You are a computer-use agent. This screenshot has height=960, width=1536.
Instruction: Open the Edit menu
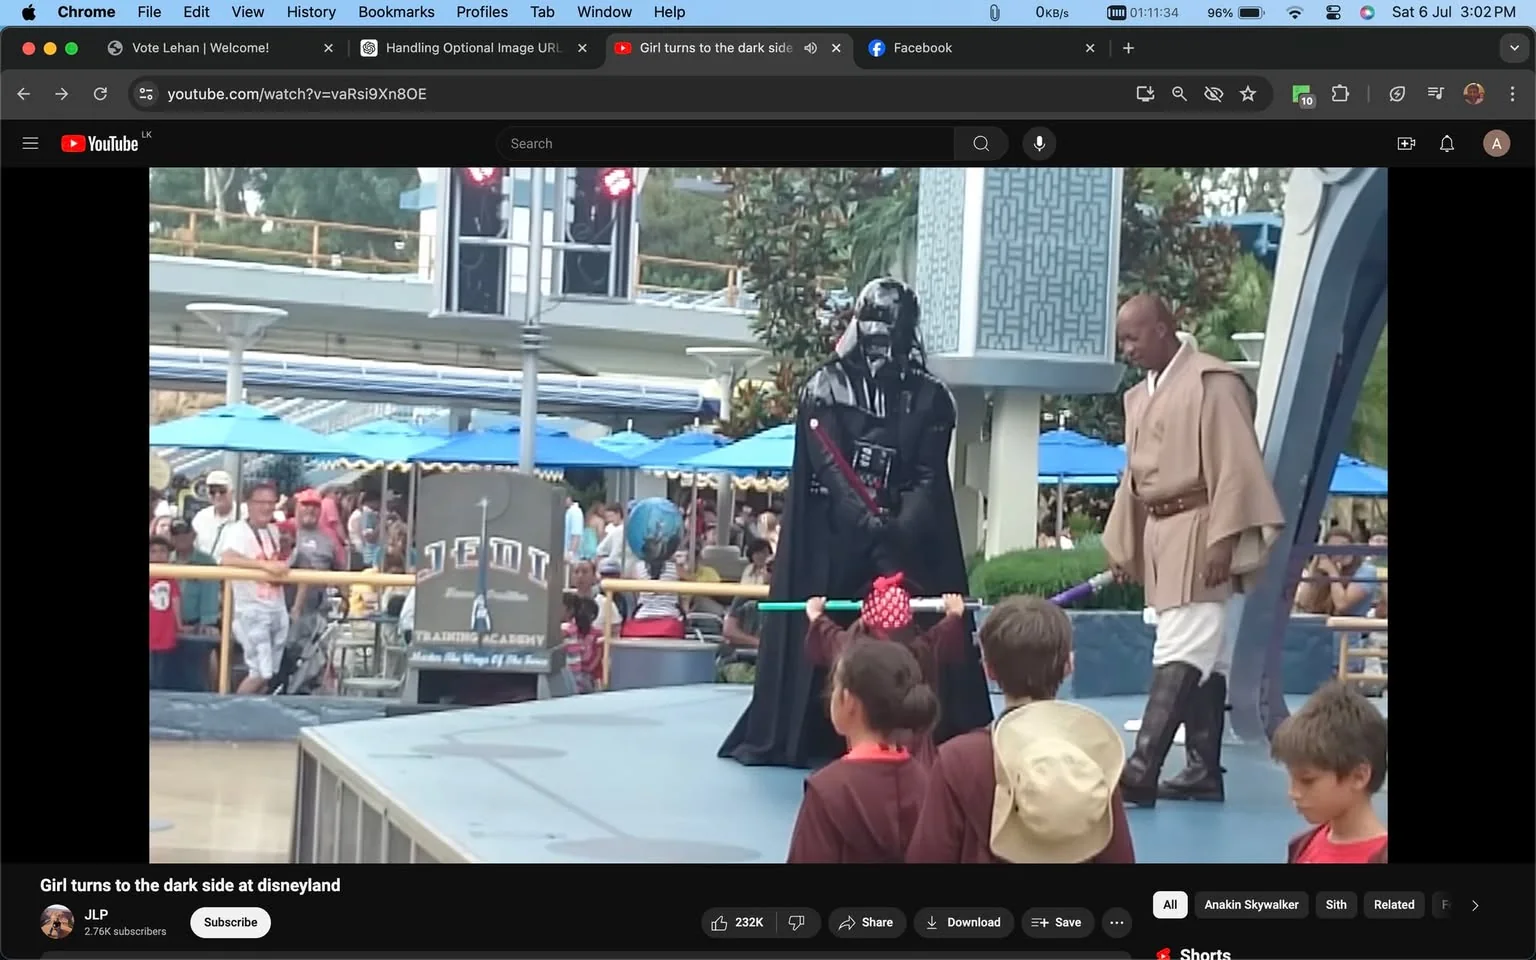(196, 12)
